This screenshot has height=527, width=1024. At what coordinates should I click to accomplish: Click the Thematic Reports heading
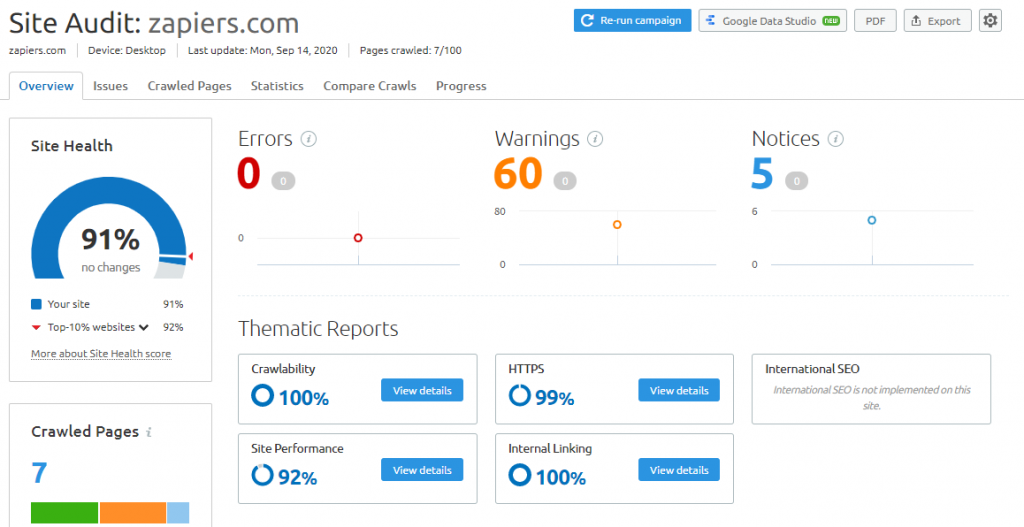point(318,328)
